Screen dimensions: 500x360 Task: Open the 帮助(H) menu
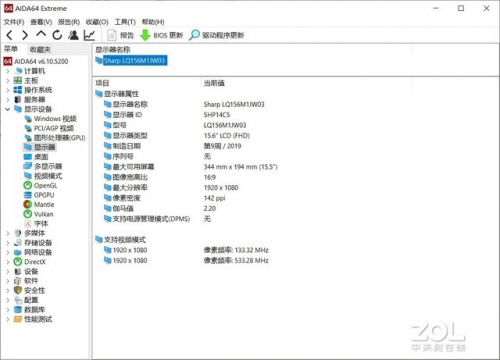[x=153, y=22]
